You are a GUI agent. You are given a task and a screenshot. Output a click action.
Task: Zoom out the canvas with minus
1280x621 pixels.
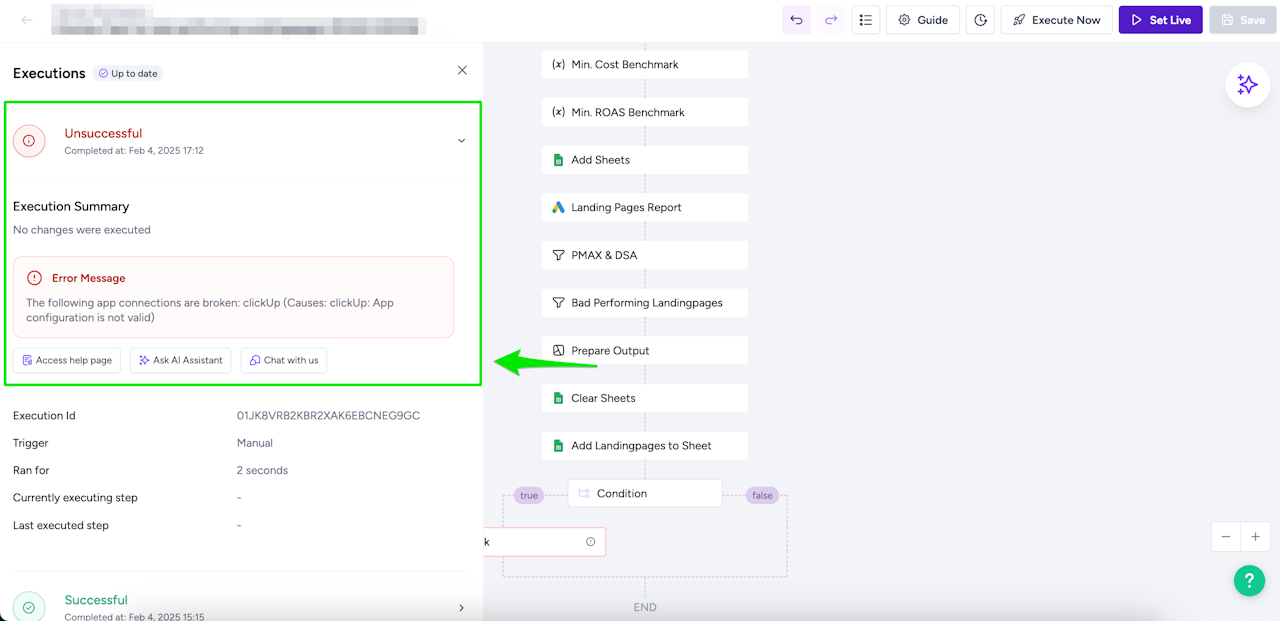[x=1226, y=537]
